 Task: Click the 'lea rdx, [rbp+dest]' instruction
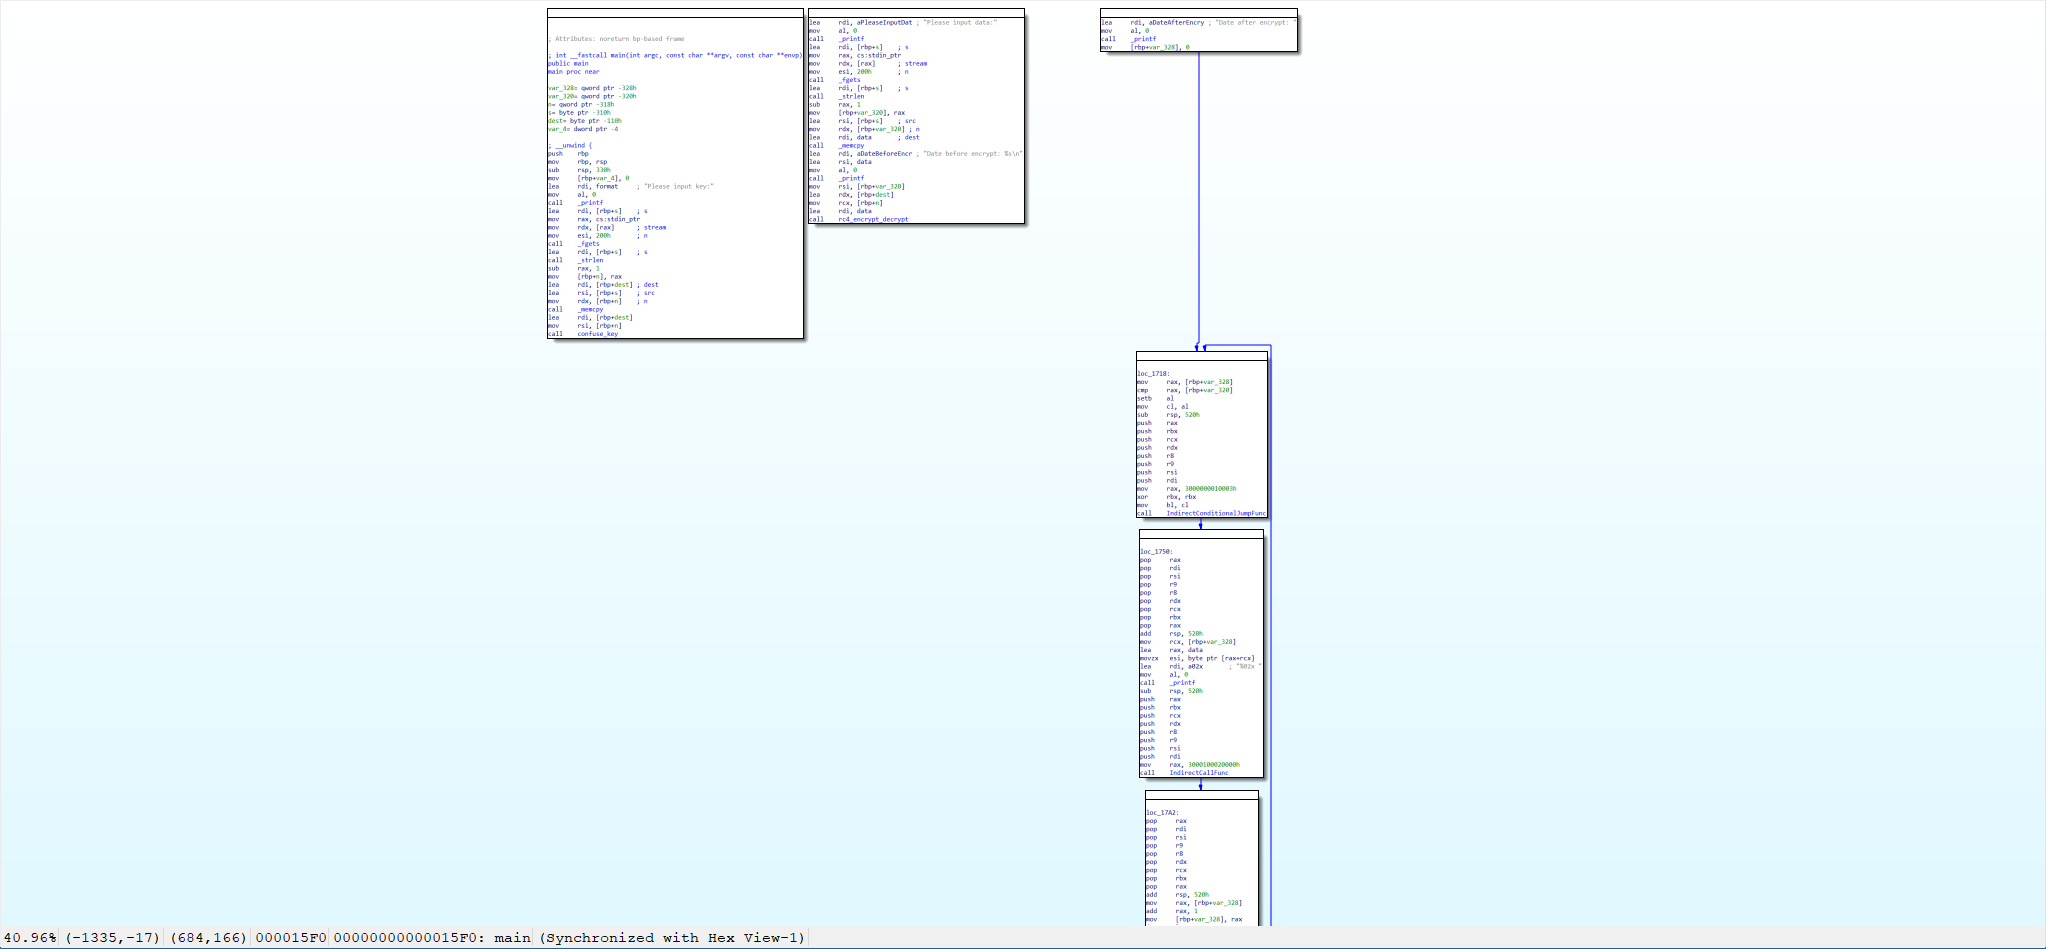pos(851,194)
